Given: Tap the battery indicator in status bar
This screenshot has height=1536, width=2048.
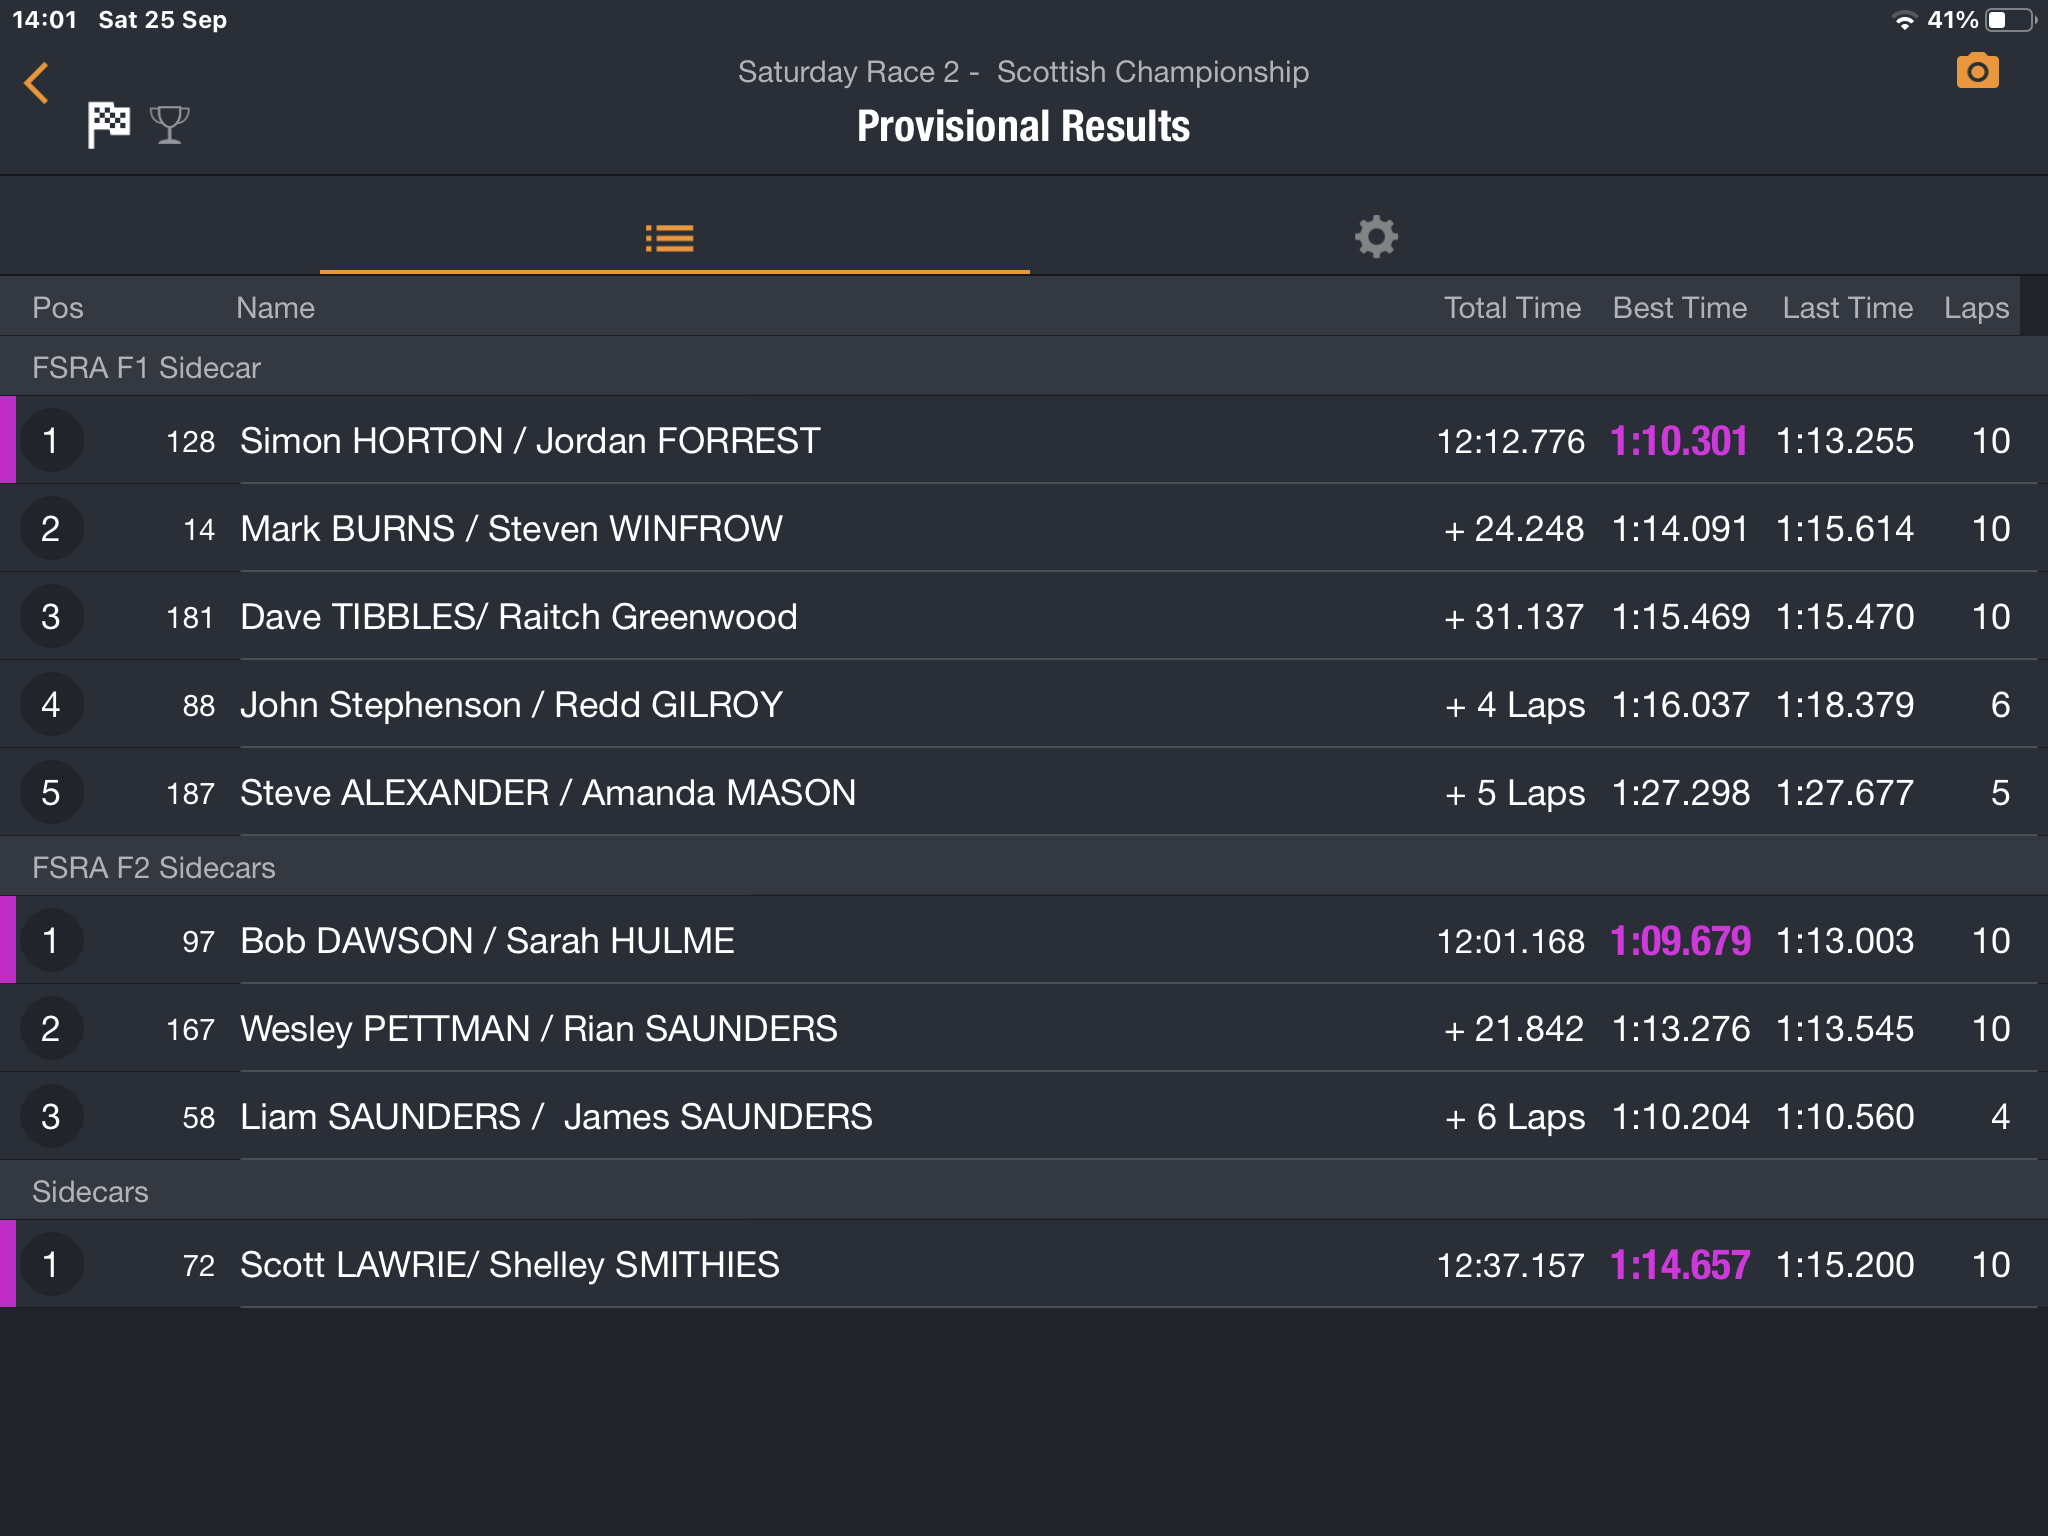Looking at the screenshot, I should click(x=2012, y=20).
